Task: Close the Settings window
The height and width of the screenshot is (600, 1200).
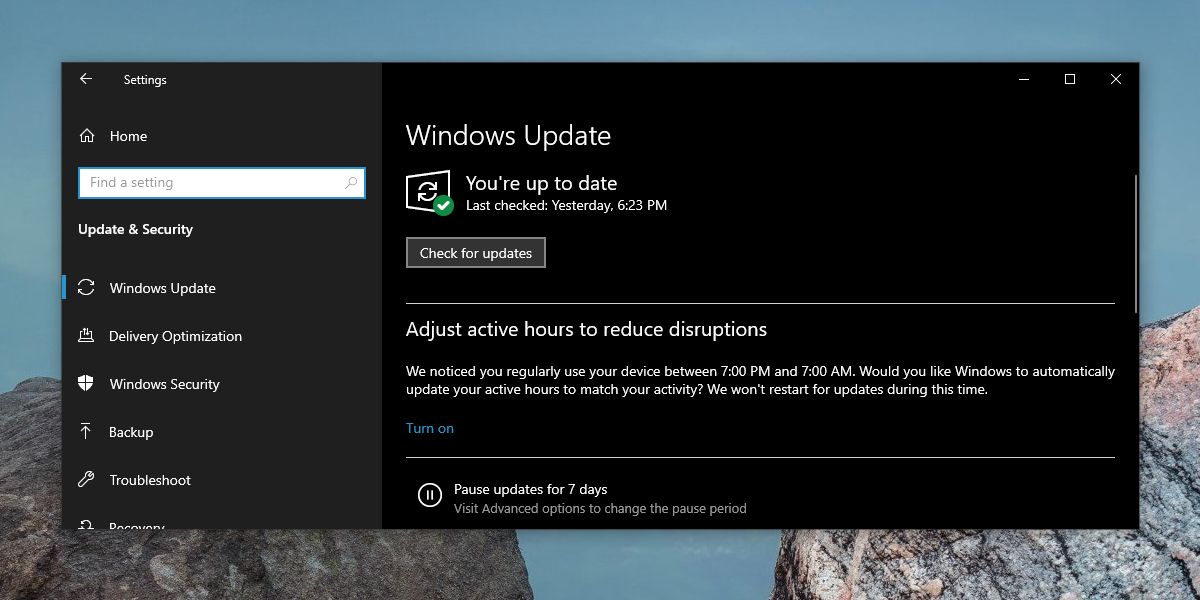Action: (1116, 79)
